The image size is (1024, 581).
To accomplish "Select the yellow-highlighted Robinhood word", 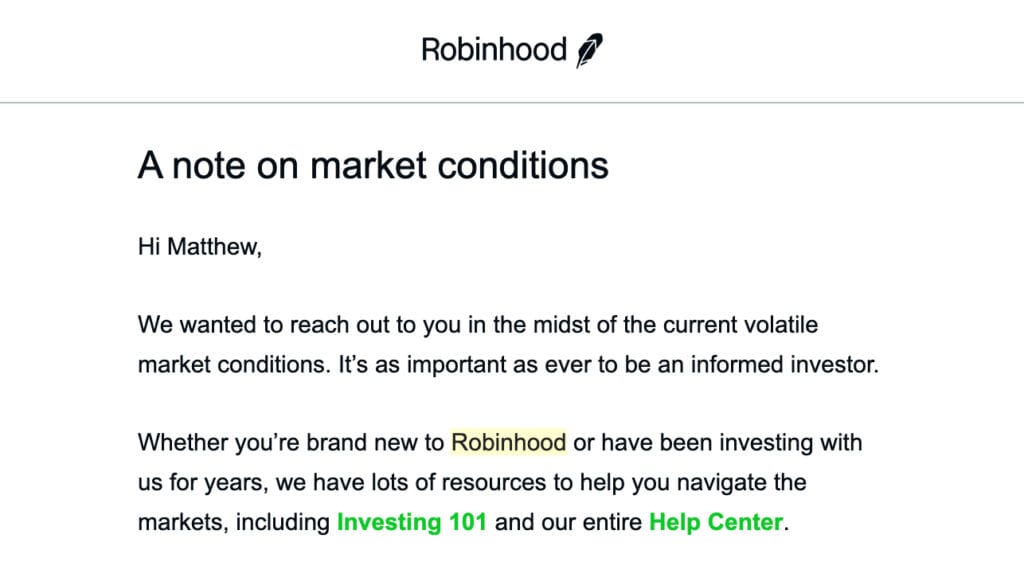I will 509,443.
